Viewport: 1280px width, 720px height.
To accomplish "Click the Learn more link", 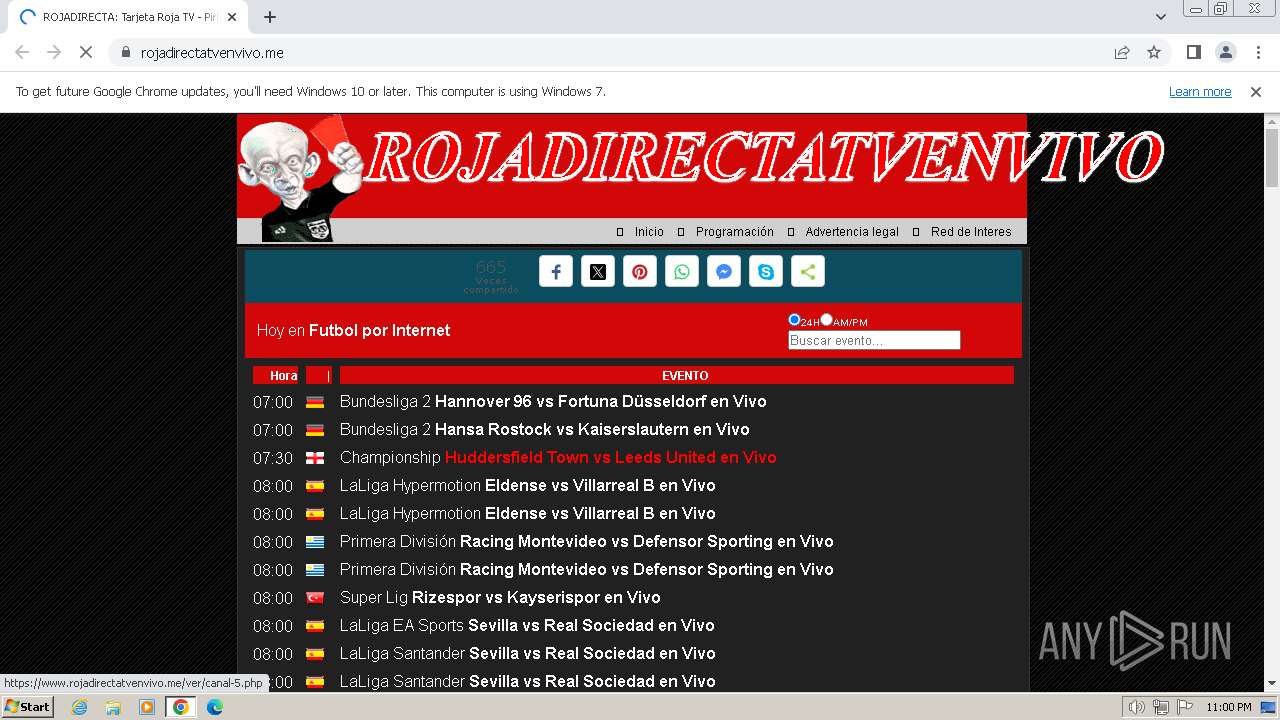I will pyautogui.click(x=1200, y=92).
